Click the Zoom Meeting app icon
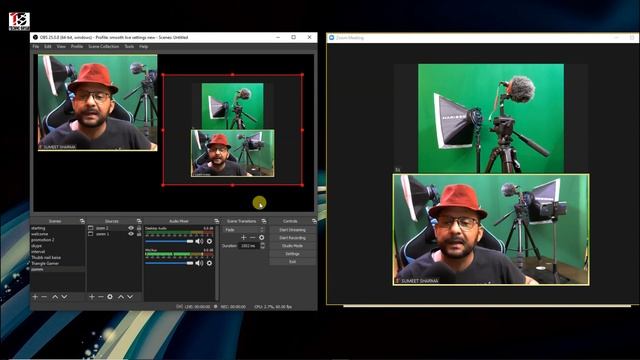This screenshot has height=360, width=640. 332,38
